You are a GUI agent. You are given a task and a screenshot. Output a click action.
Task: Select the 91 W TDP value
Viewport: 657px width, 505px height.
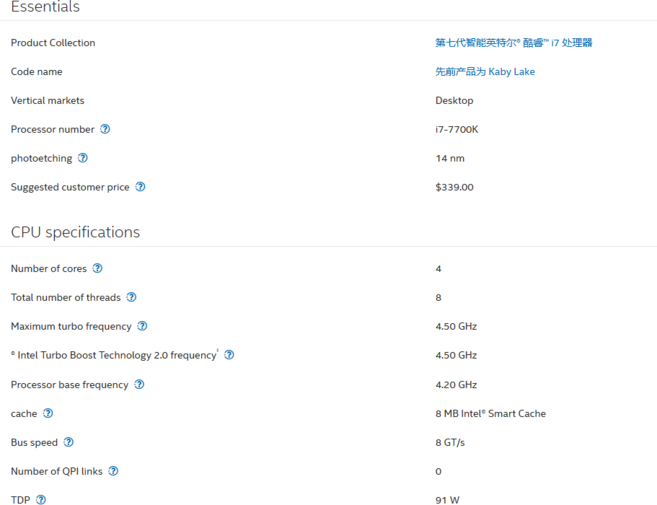tap(447, 500)
